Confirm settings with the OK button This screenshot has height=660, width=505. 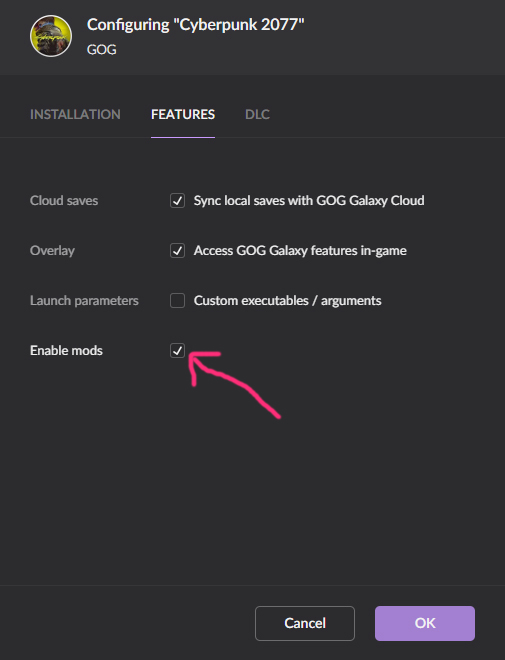click(x=425, y=623)
